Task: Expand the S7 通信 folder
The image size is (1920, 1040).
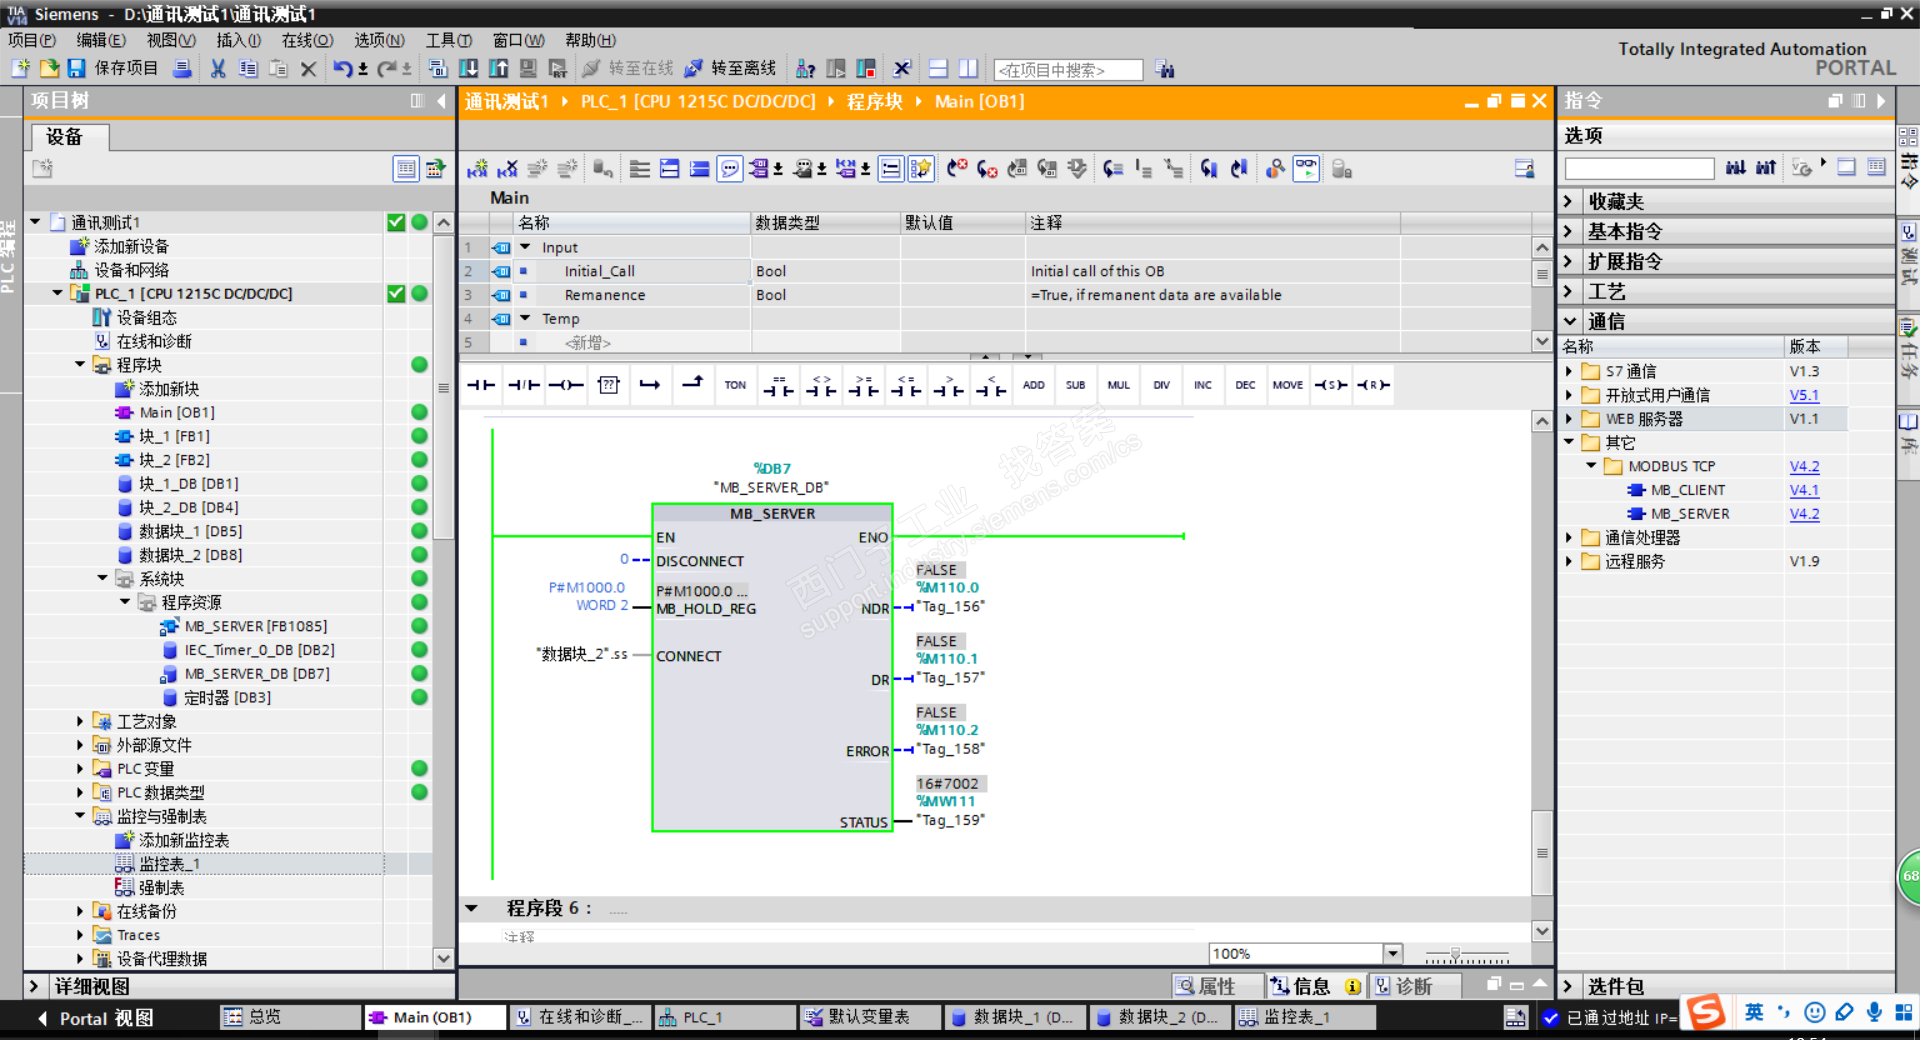Action: point(1569,371)
